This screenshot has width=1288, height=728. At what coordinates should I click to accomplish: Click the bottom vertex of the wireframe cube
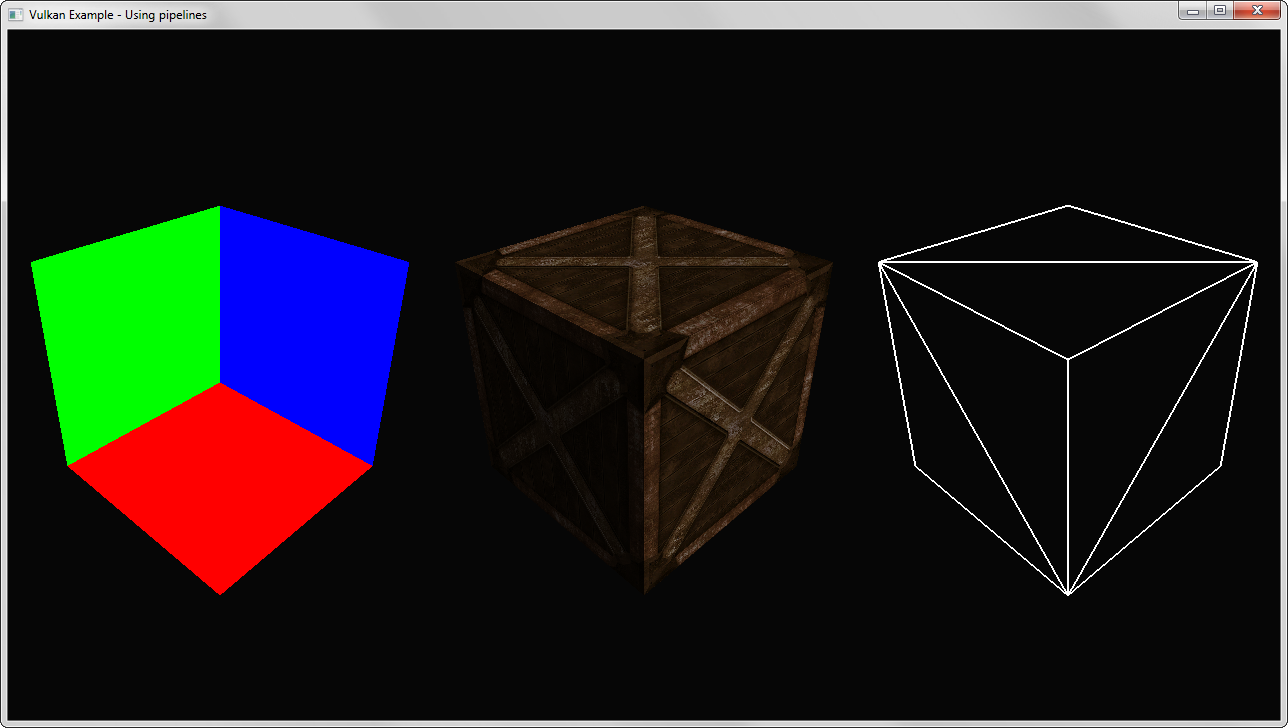(1068, 595)
